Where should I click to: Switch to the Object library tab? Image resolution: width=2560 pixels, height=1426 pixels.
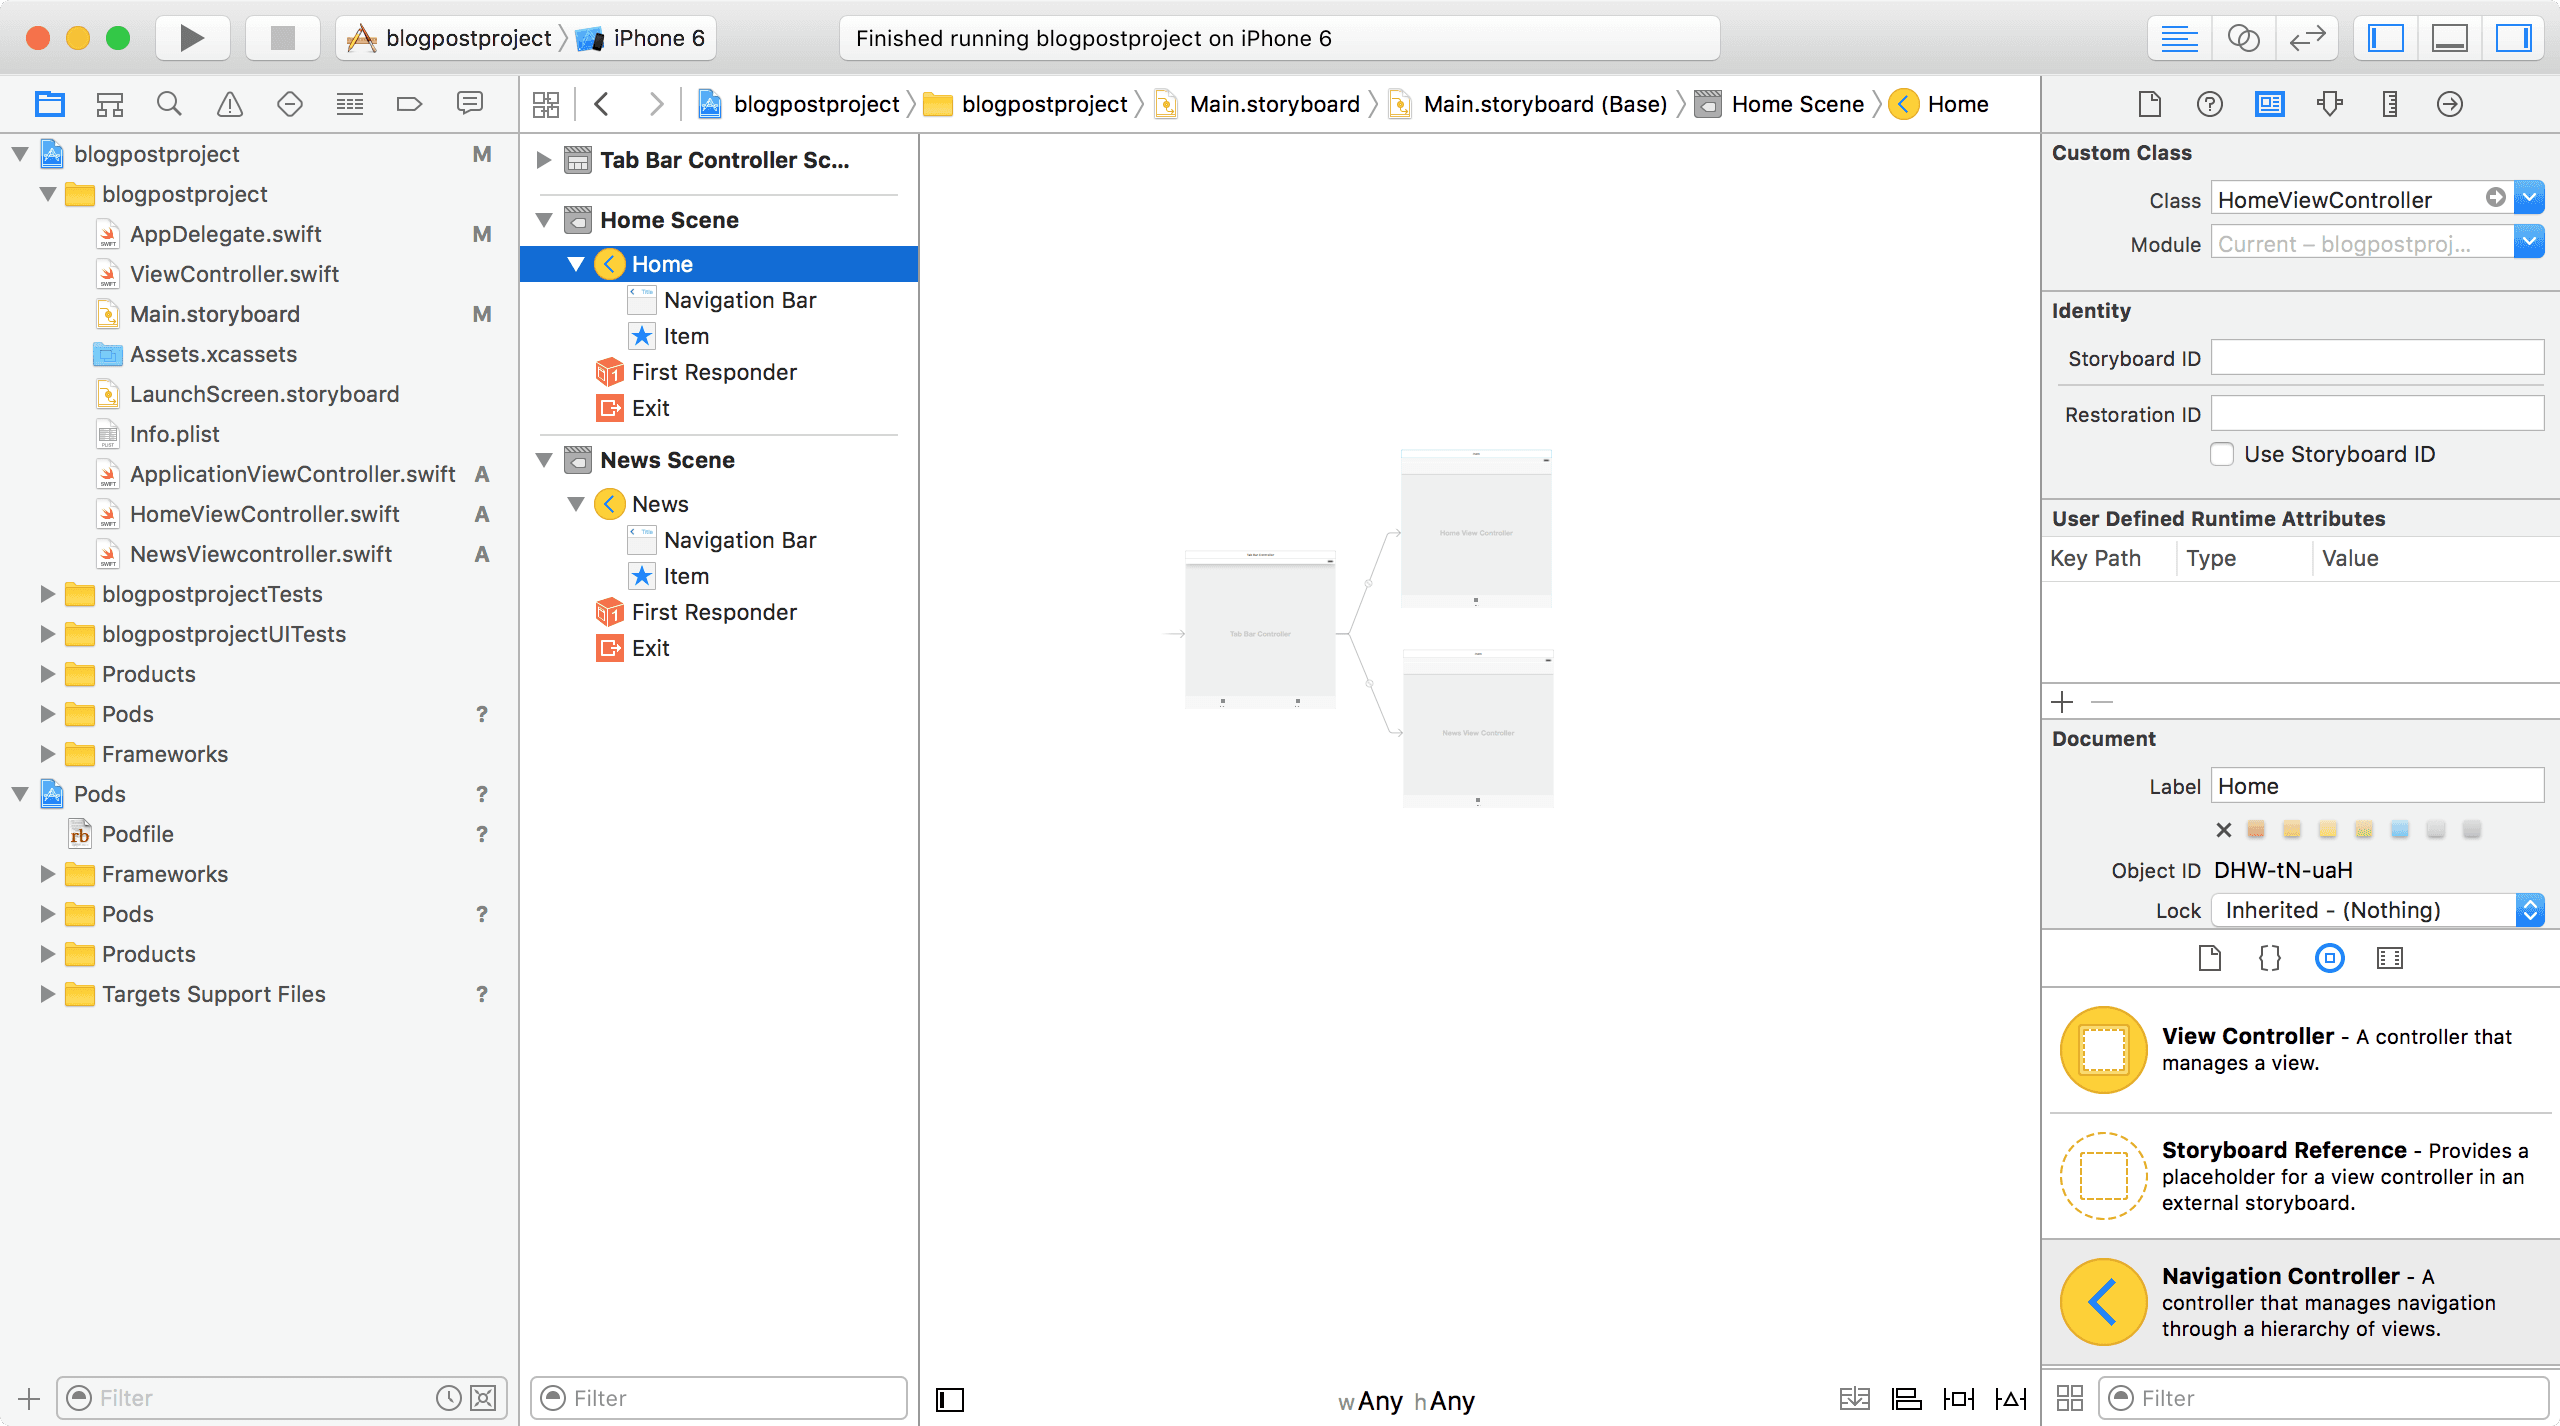2330,958
